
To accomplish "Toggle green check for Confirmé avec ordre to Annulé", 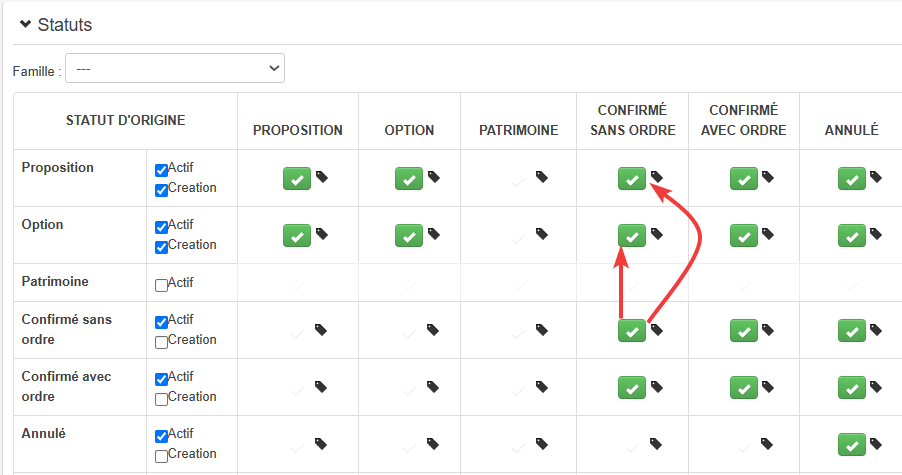I will tap(851, 387).
